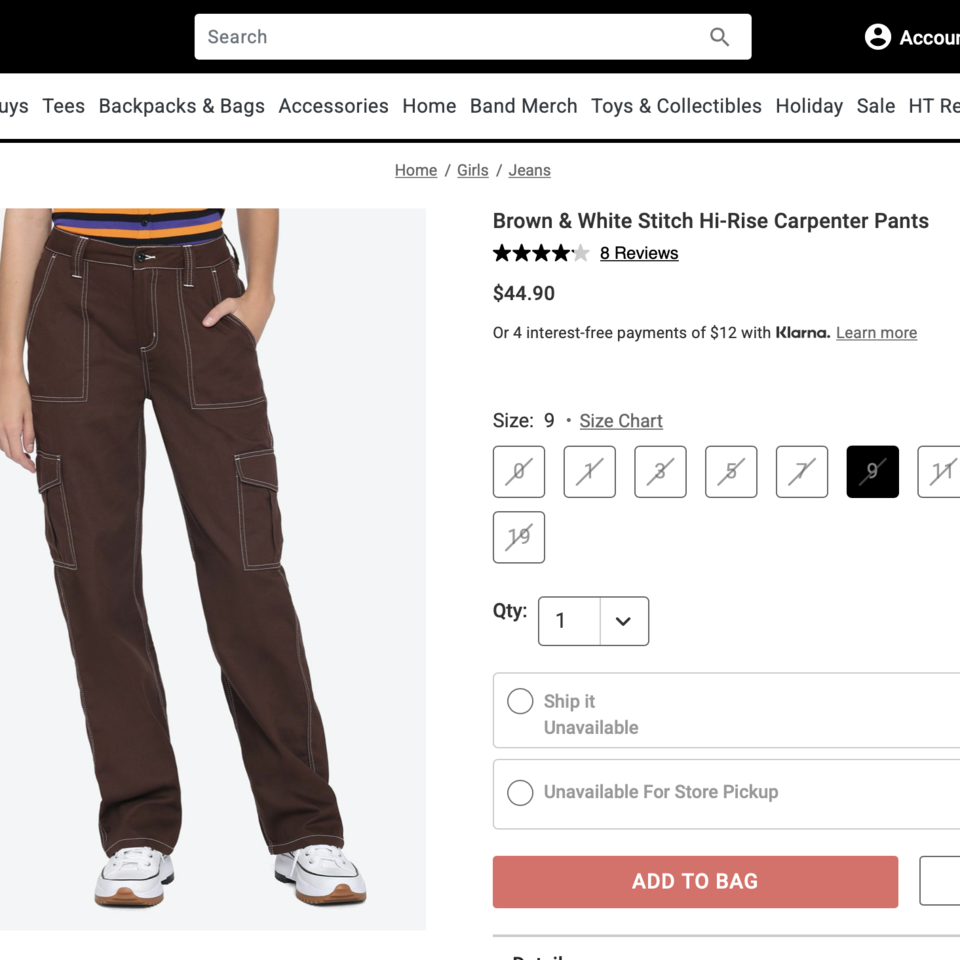Click into the Search input field

click(x=450, y=37)
